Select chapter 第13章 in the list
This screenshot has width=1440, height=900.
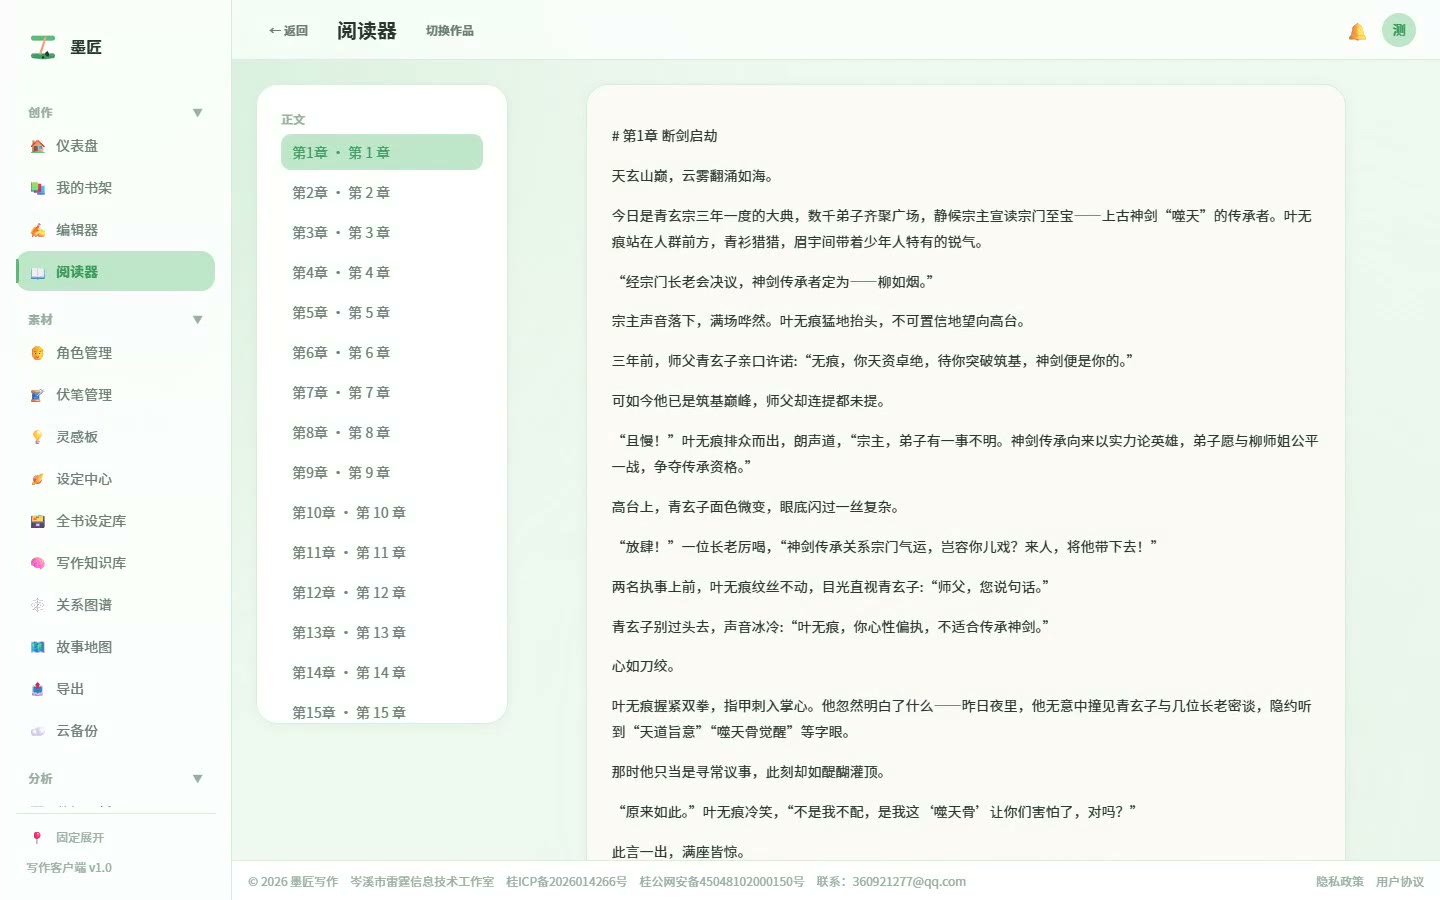tap(382, 632)
